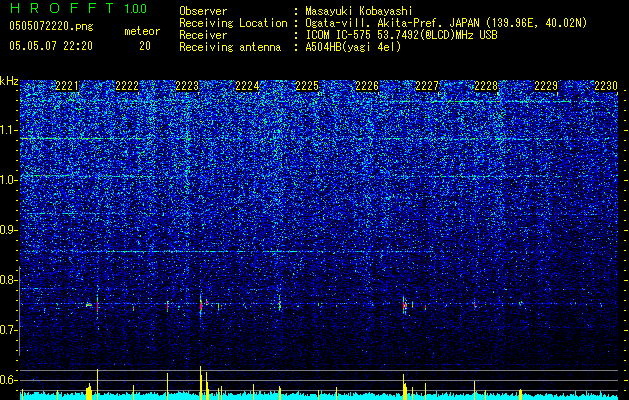
Task: Click the strong red meteor echo just after 2223
Action: click(x=201, y=306)
